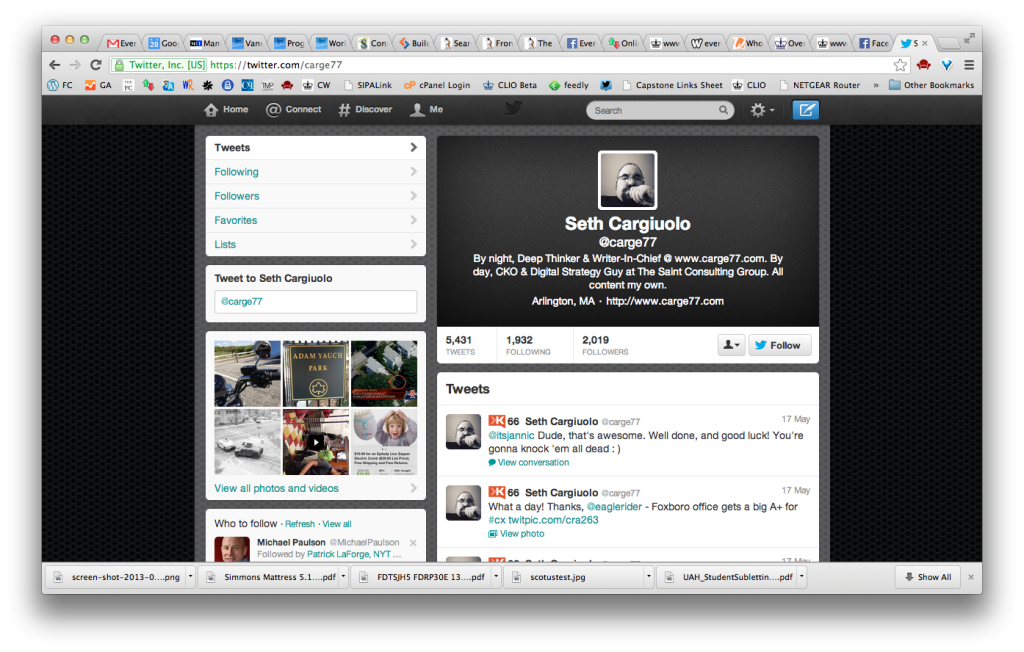Click the Twitter bird logo in the nav bar
The width and height of the screenshot is (1024, 652).
click(x=513, y=108)
